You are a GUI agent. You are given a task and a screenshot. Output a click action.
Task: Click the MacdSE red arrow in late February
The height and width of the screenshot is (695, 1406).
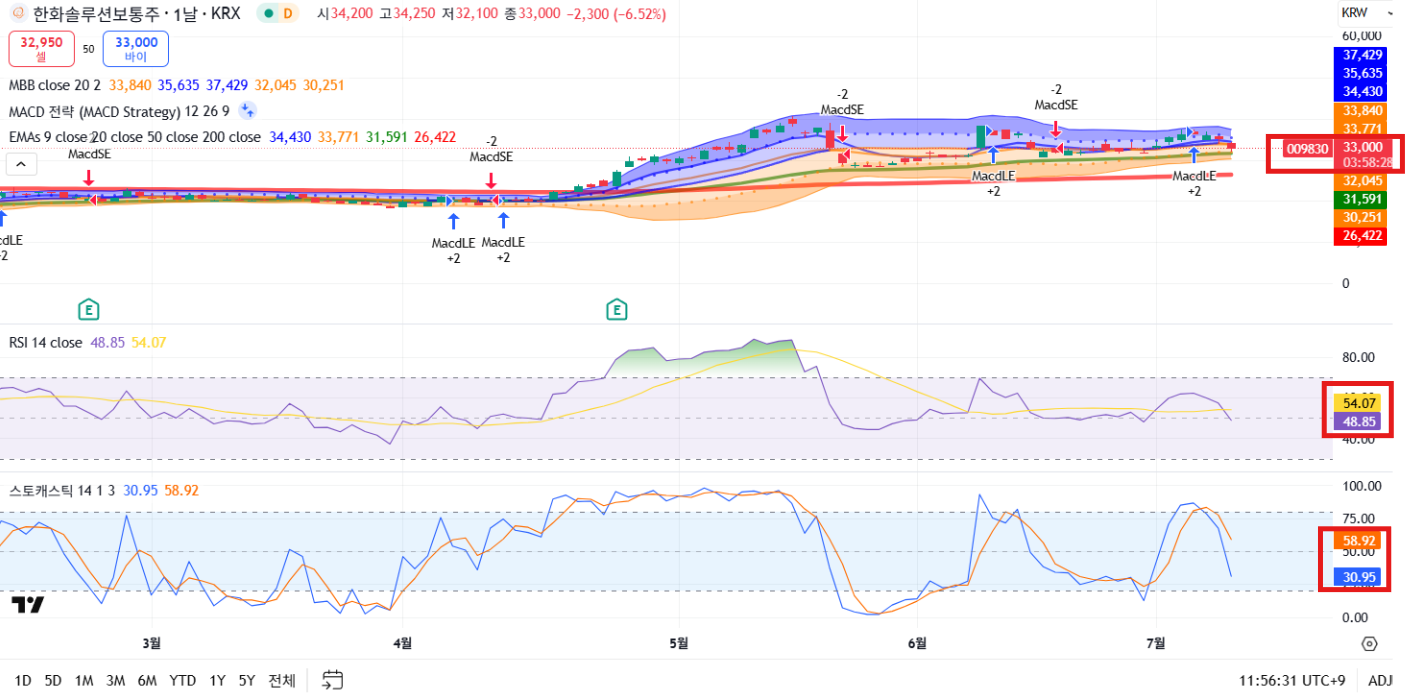pos(88,177)
